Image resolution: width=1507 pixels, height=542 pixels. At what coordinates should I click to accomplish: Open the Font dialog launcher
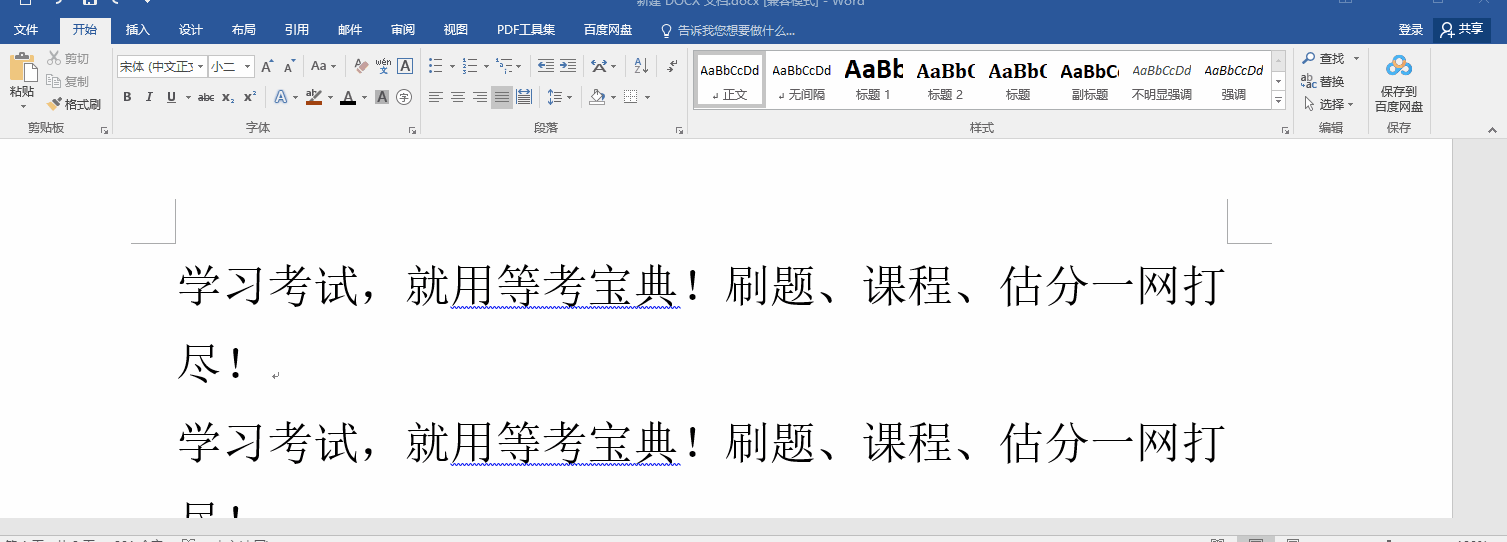[x=412, y=130]
